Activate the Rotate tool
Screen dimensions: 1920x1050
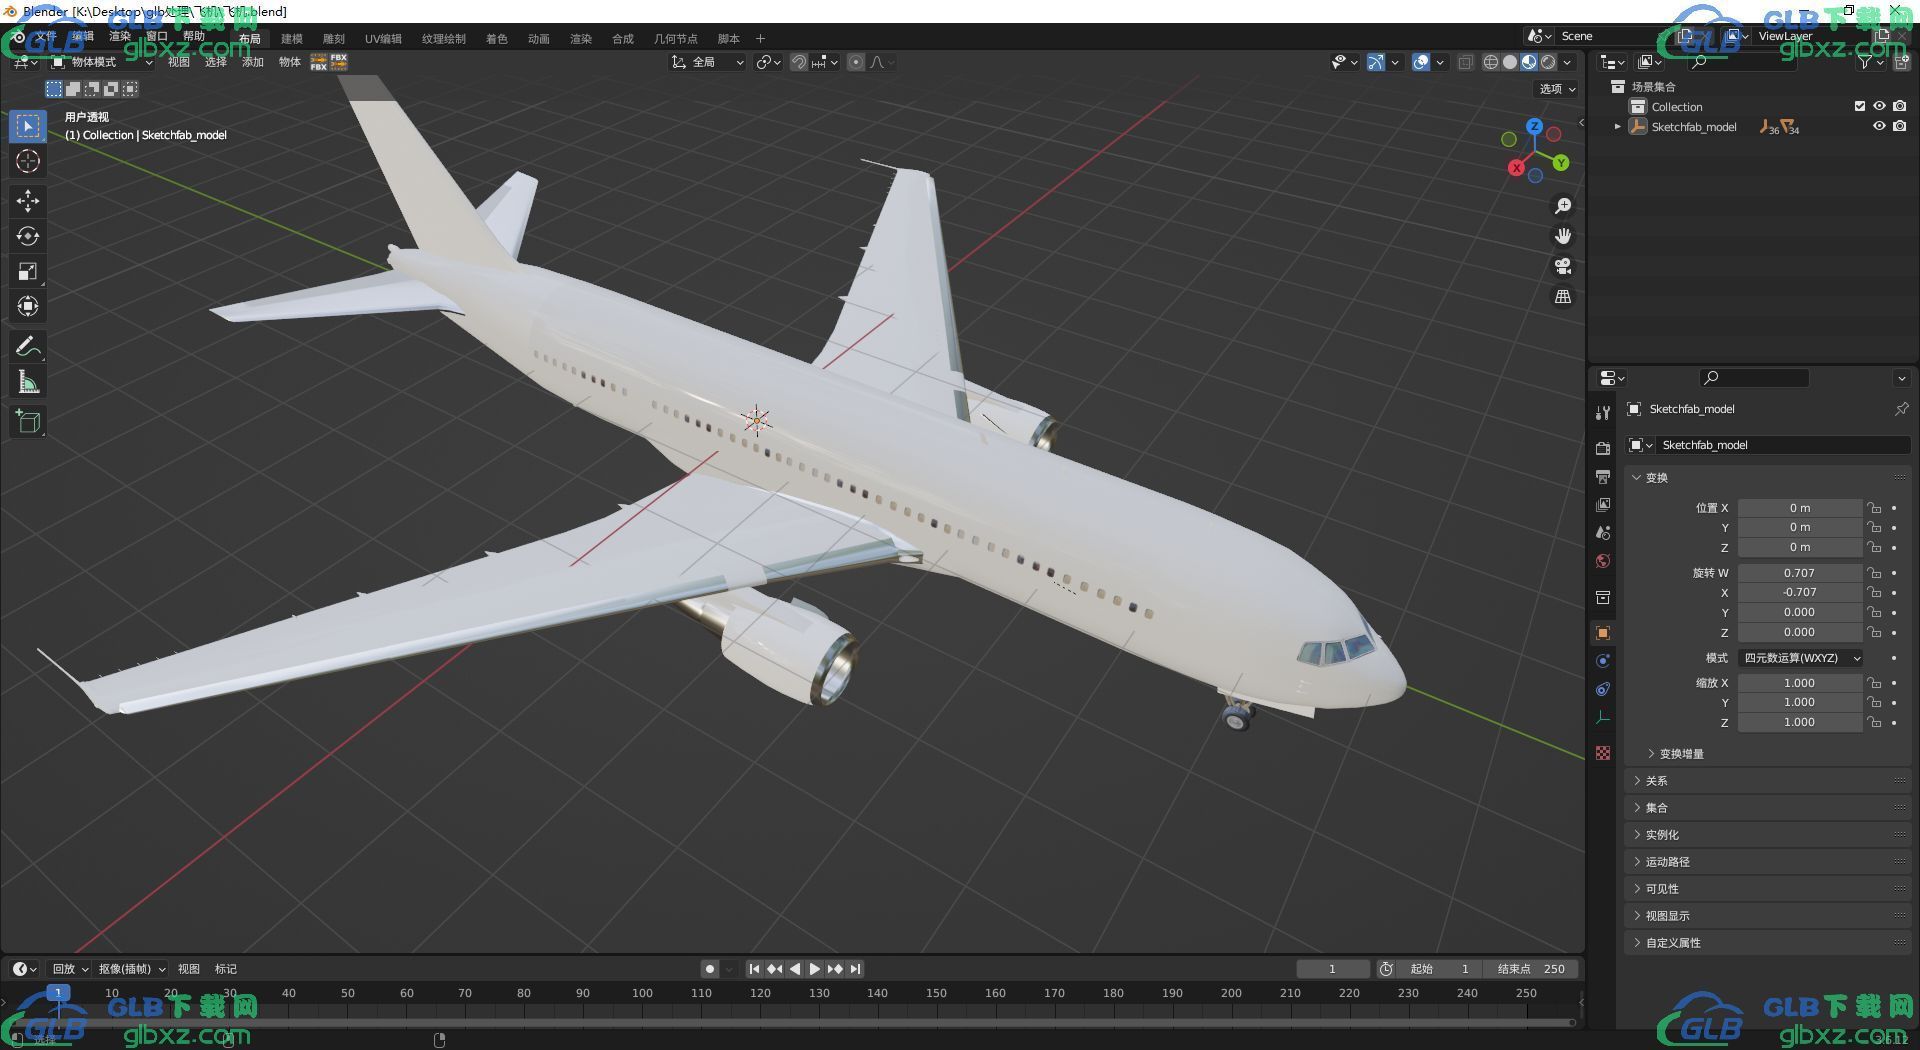point(28,236)
